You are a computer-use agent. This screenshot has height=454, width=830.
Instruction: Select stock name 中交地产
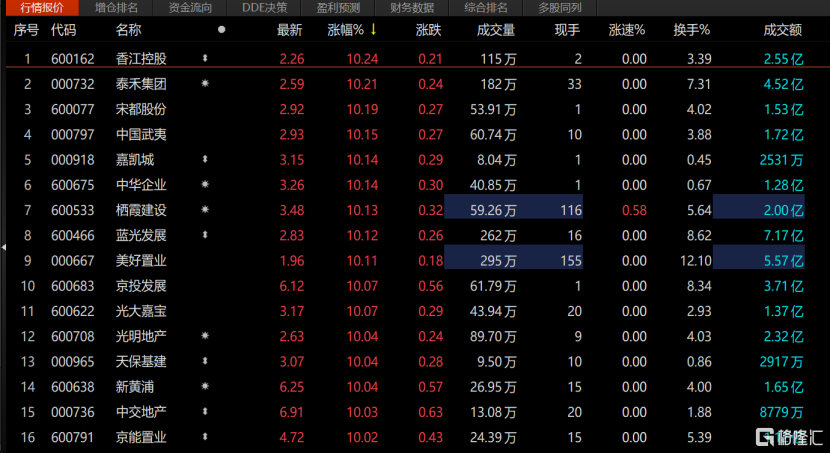click(x=141, y=412)
